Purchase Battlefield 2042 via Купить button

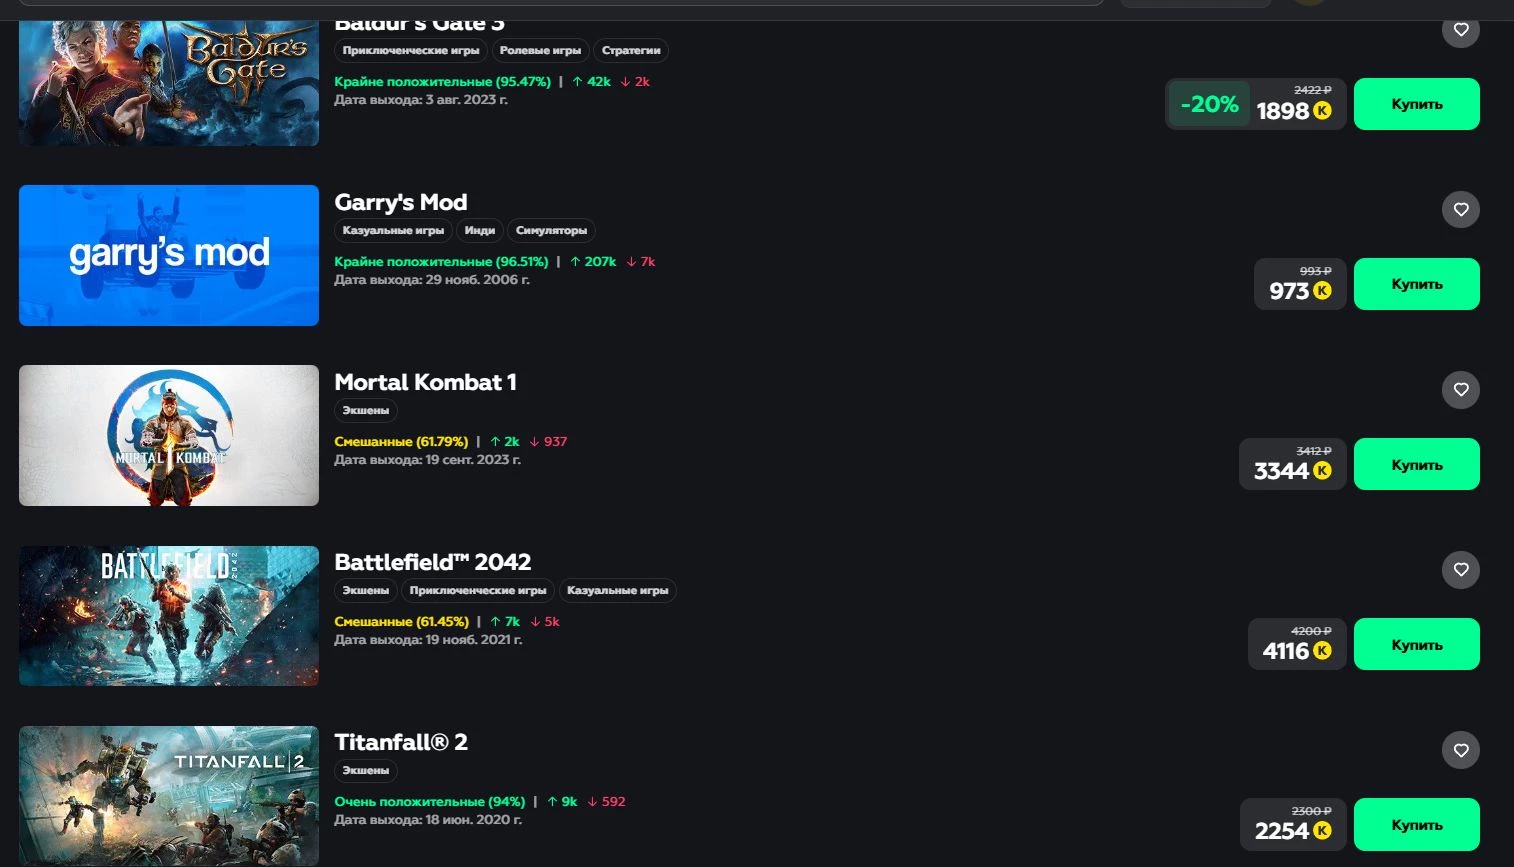pyautogui.click(x=1416, y=644)
